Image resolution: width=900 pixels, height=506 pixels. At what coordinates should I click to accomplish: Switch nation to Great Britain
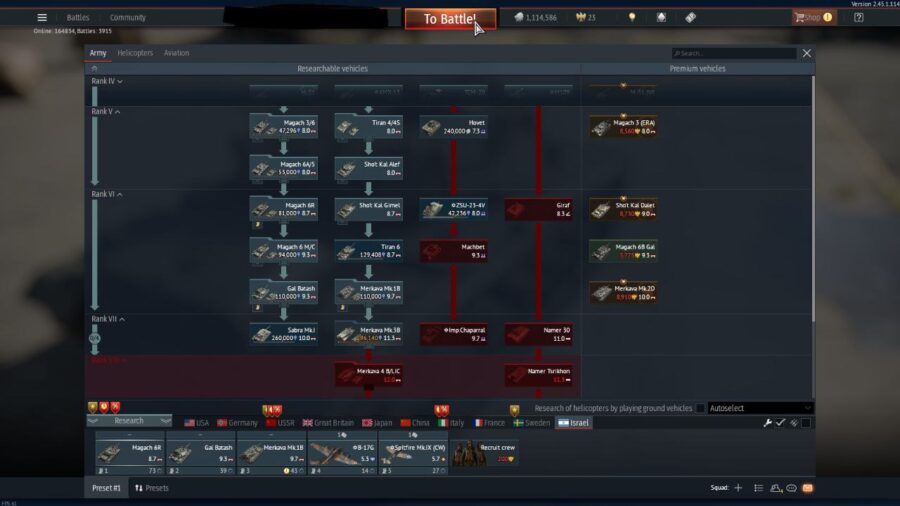[x=328, y=423]
